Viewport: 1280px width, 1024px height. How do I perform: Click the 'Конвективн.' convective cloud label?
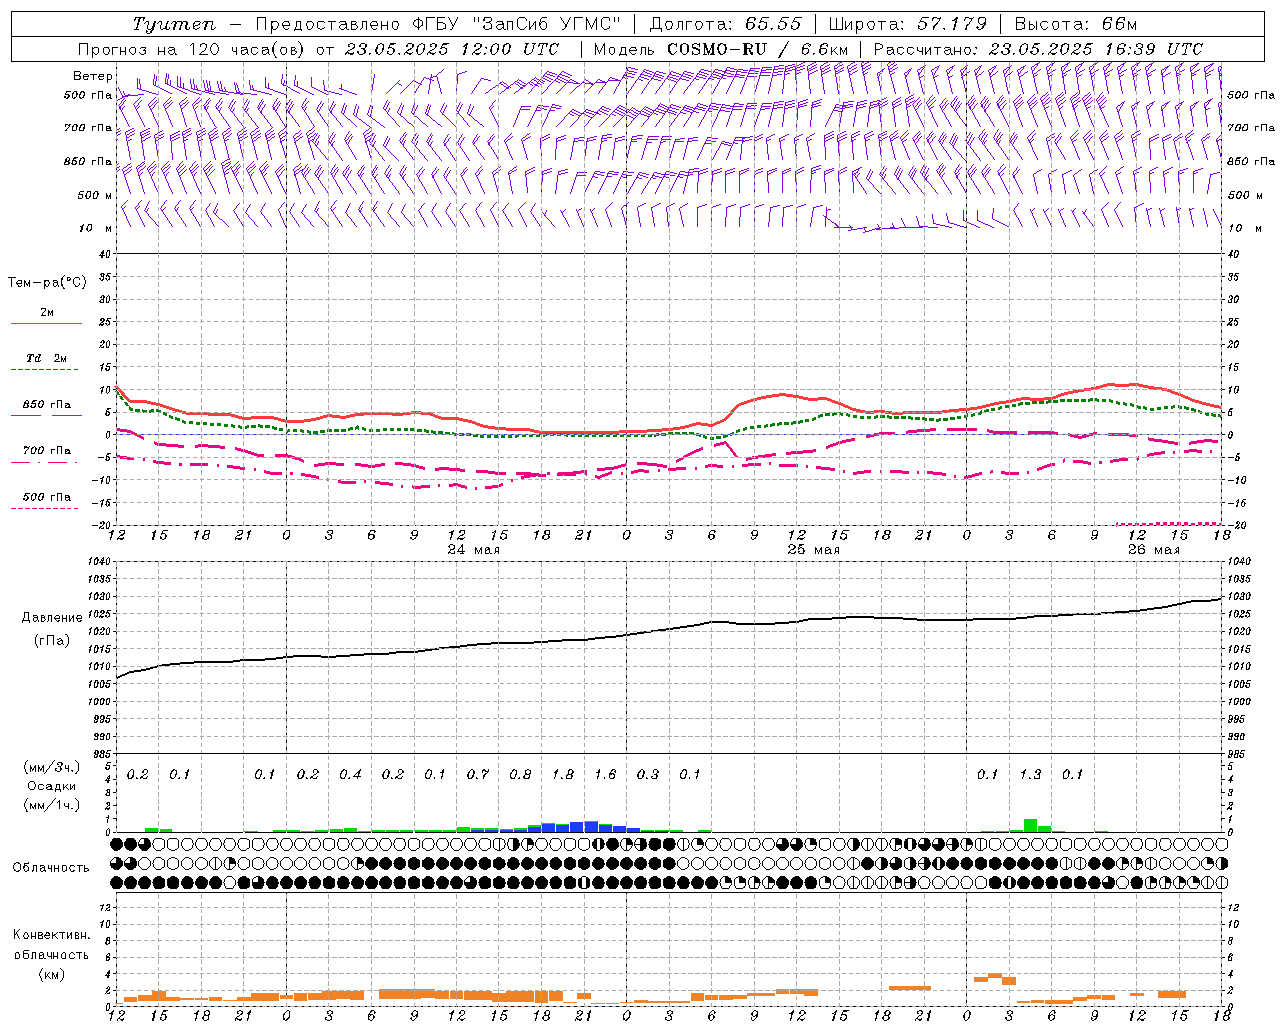click(51, 935)
